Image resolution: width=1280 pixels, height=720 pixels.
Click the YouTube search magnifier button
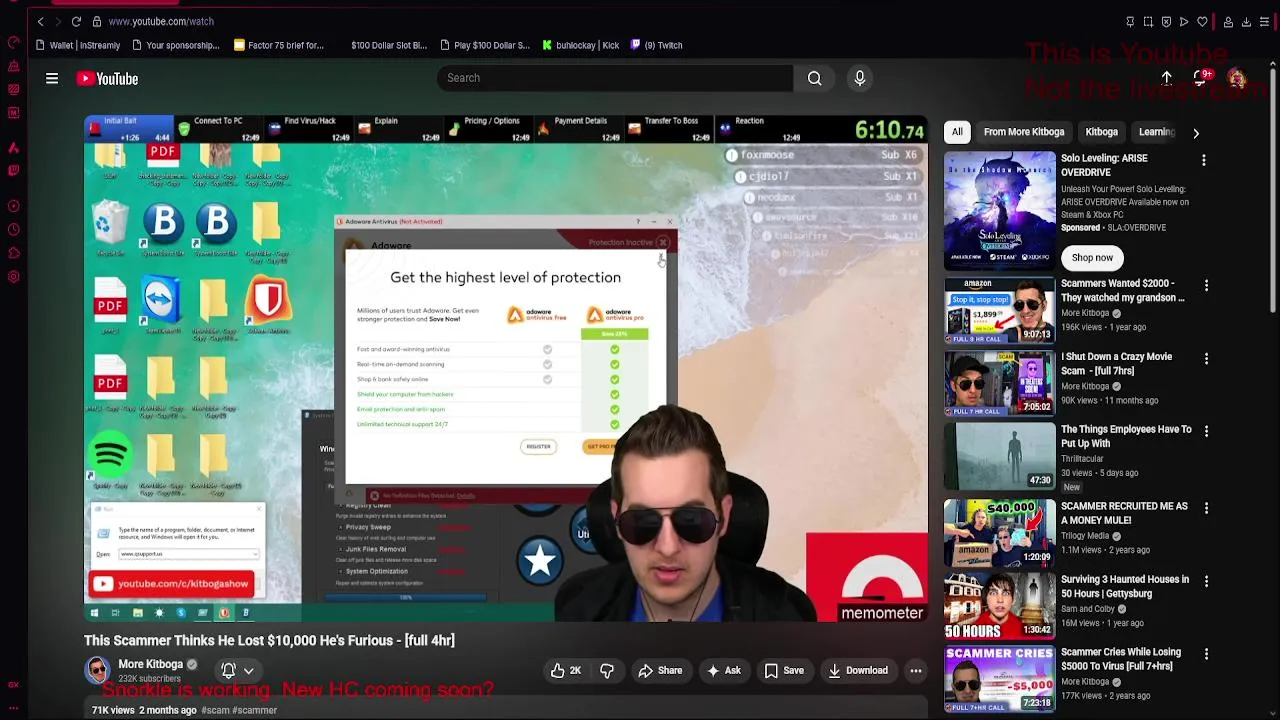click(x=815, y=78)
